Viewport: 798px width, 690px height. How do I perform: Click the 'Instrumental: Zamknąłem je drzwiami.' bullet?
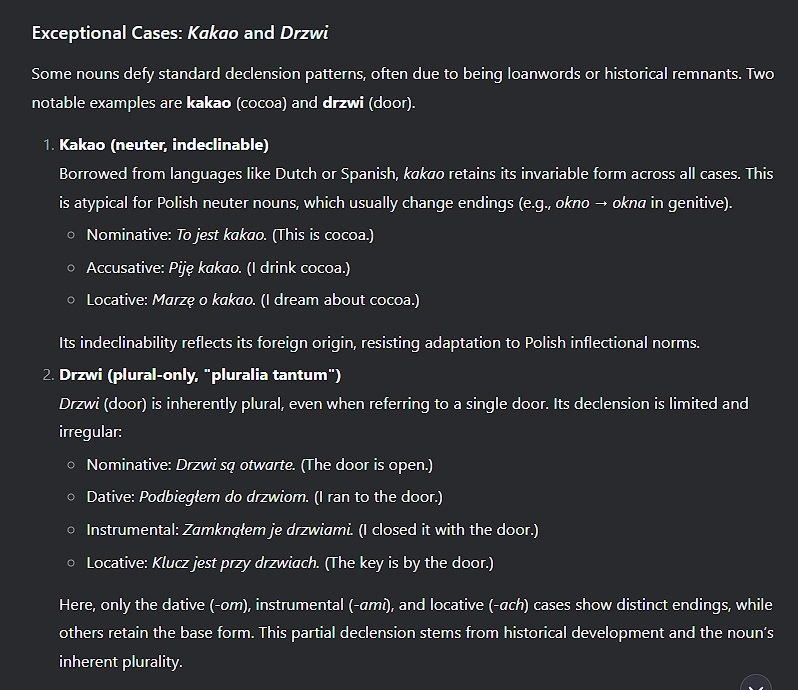(x=312, y=530)
